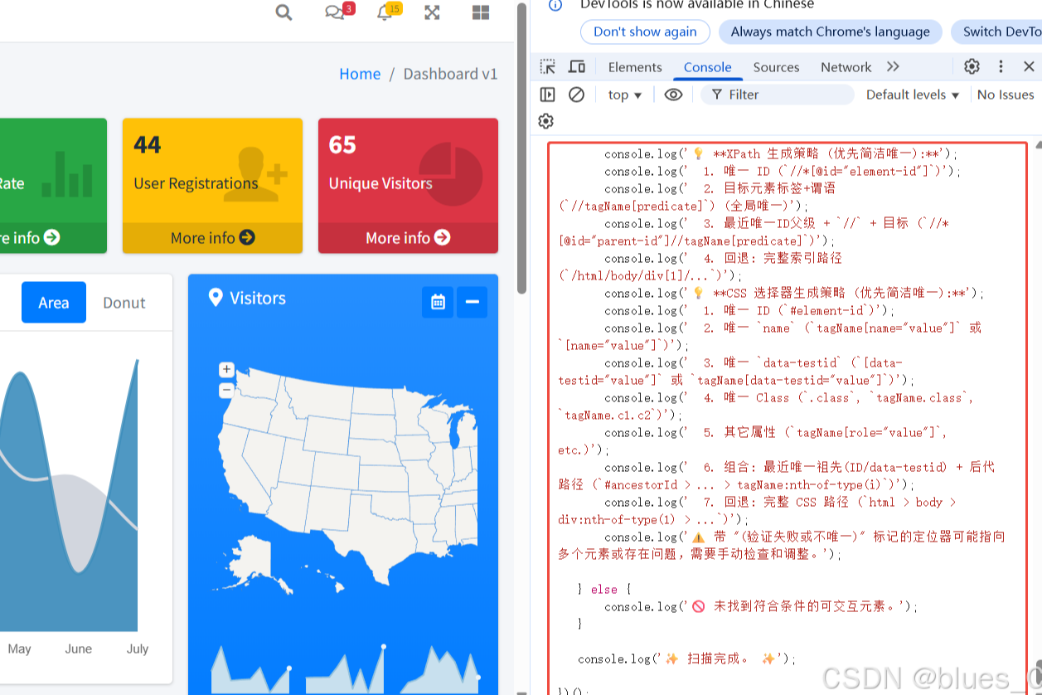Click the US map in Visitors card

[349, 478]
